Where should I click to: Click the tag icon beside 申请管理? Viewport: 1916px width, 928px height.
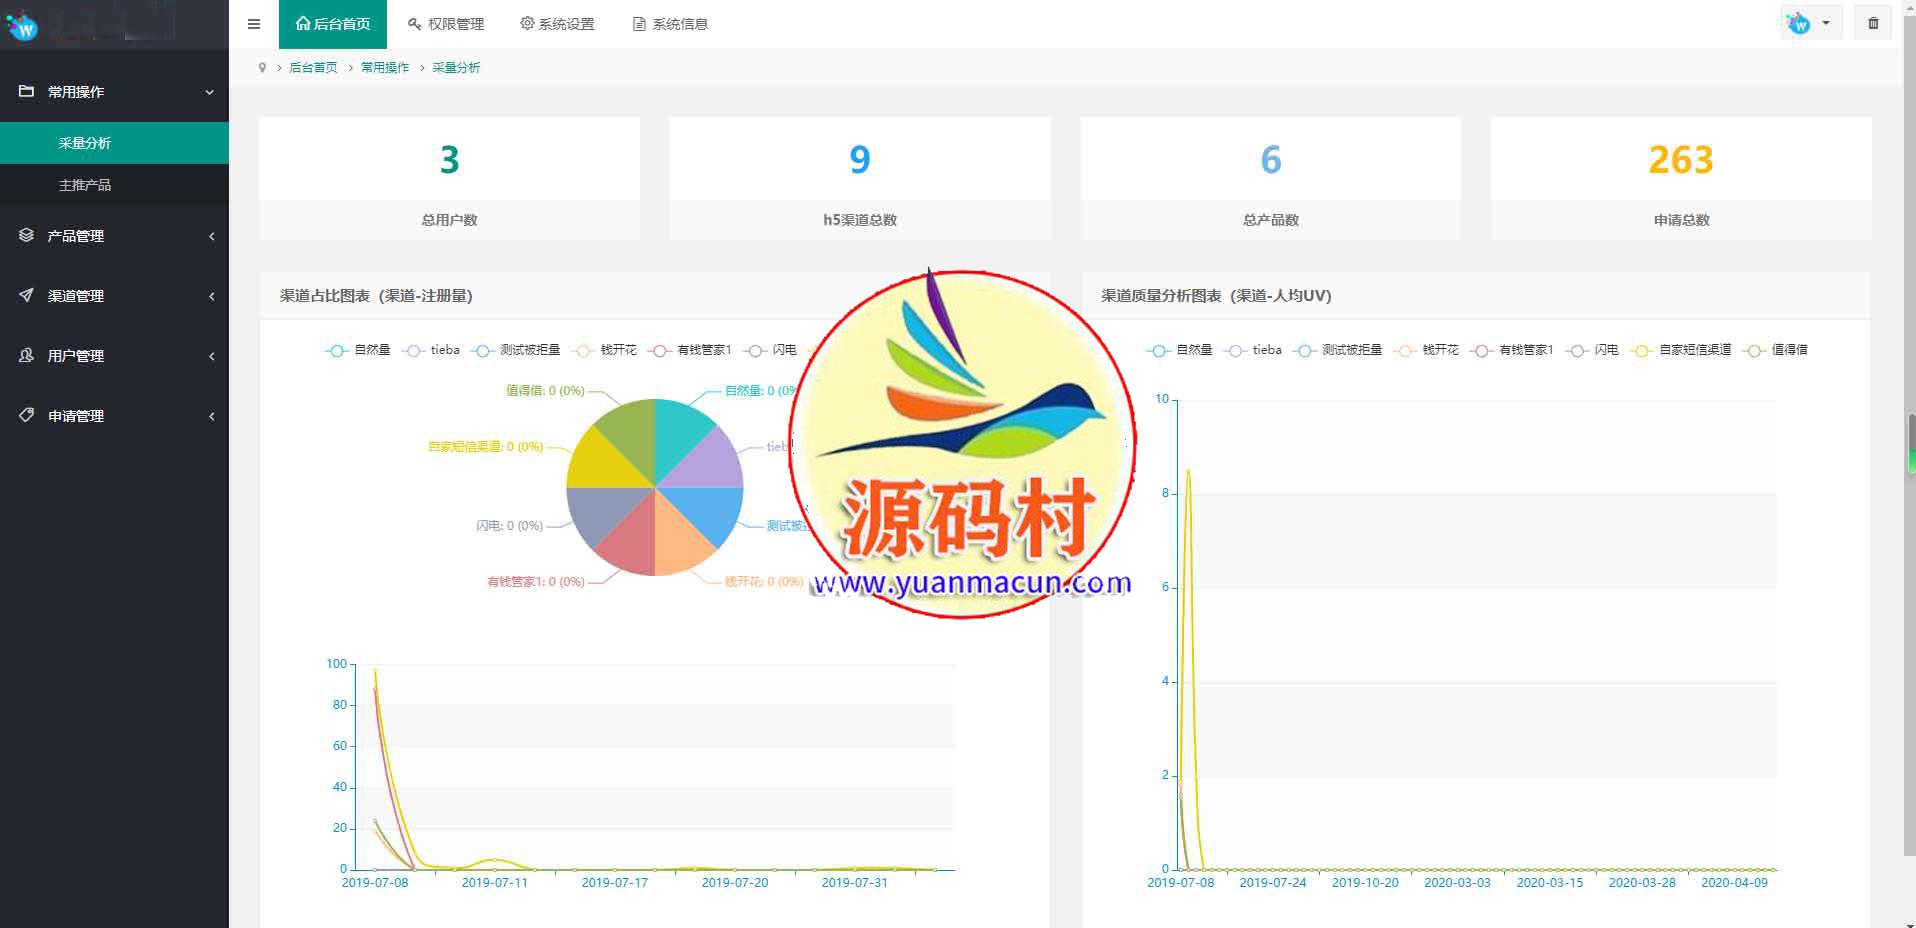[27, 415]
